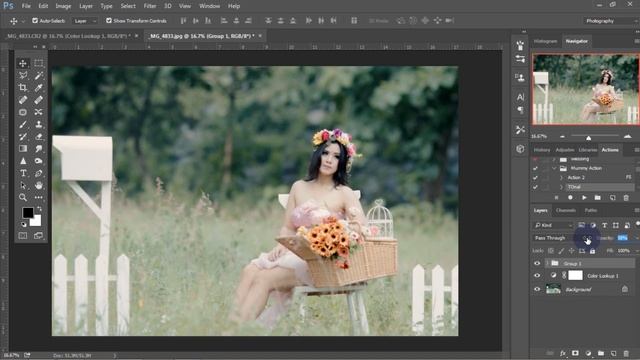Select the Clone Stamp tool
Viewport: 640px width, 360px height.
[x=38, y=124]
